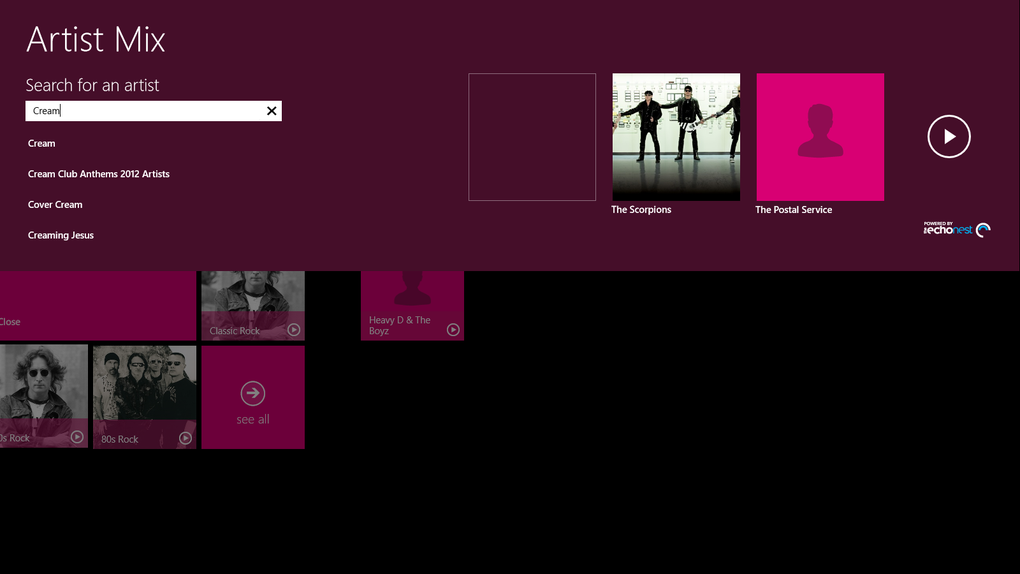Click the partially visible Close tile
The width and height of the screenshot is (1020, 574).
98,305
